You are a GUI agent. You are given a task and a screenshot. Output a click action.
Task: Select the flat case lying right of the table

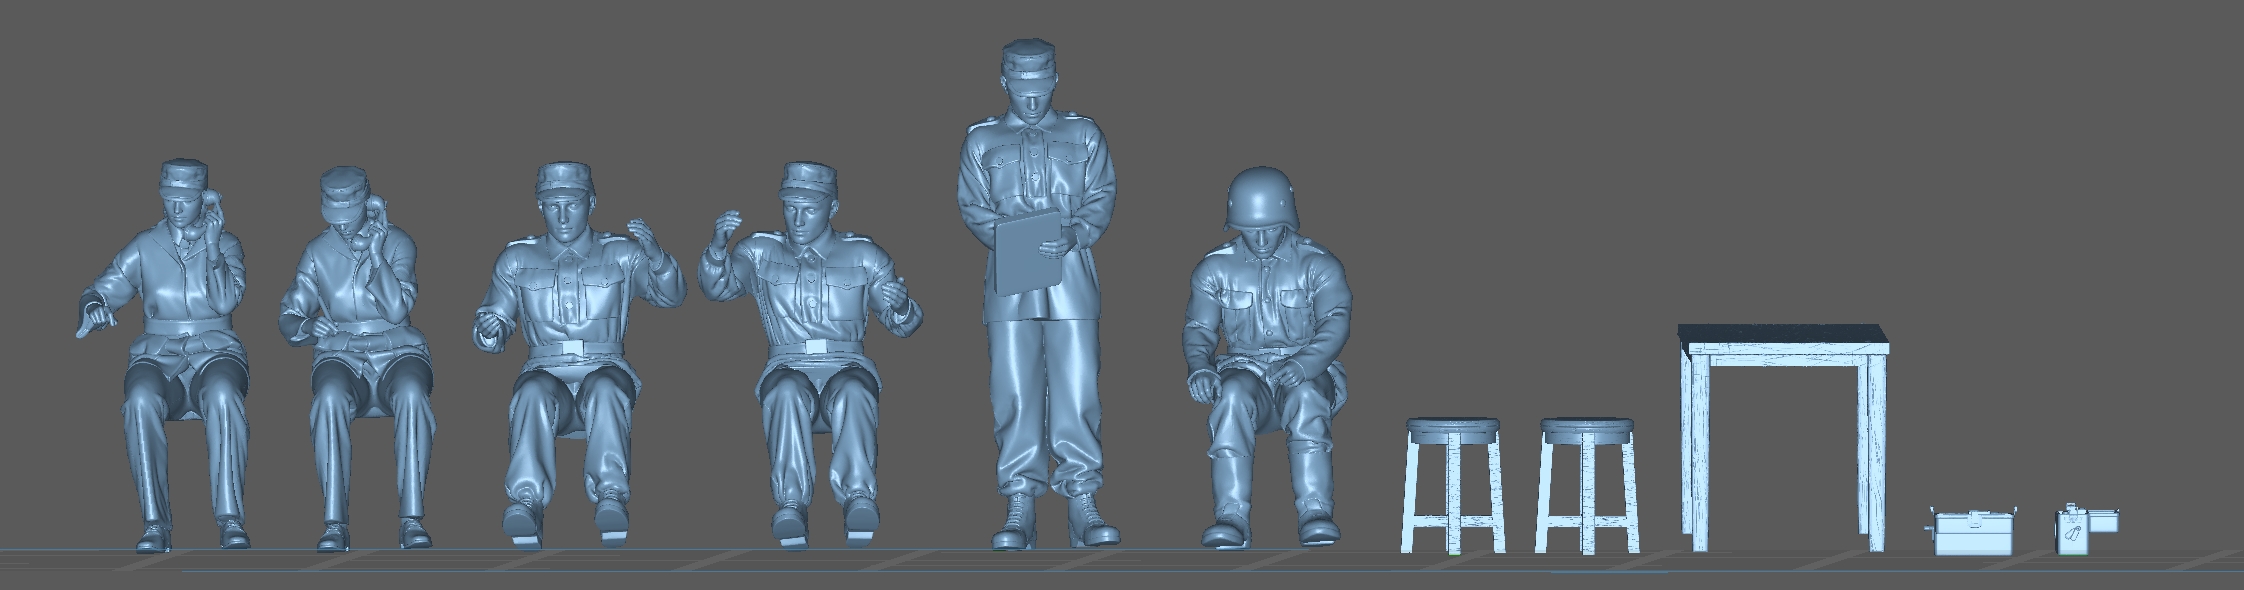[1971, 533]
